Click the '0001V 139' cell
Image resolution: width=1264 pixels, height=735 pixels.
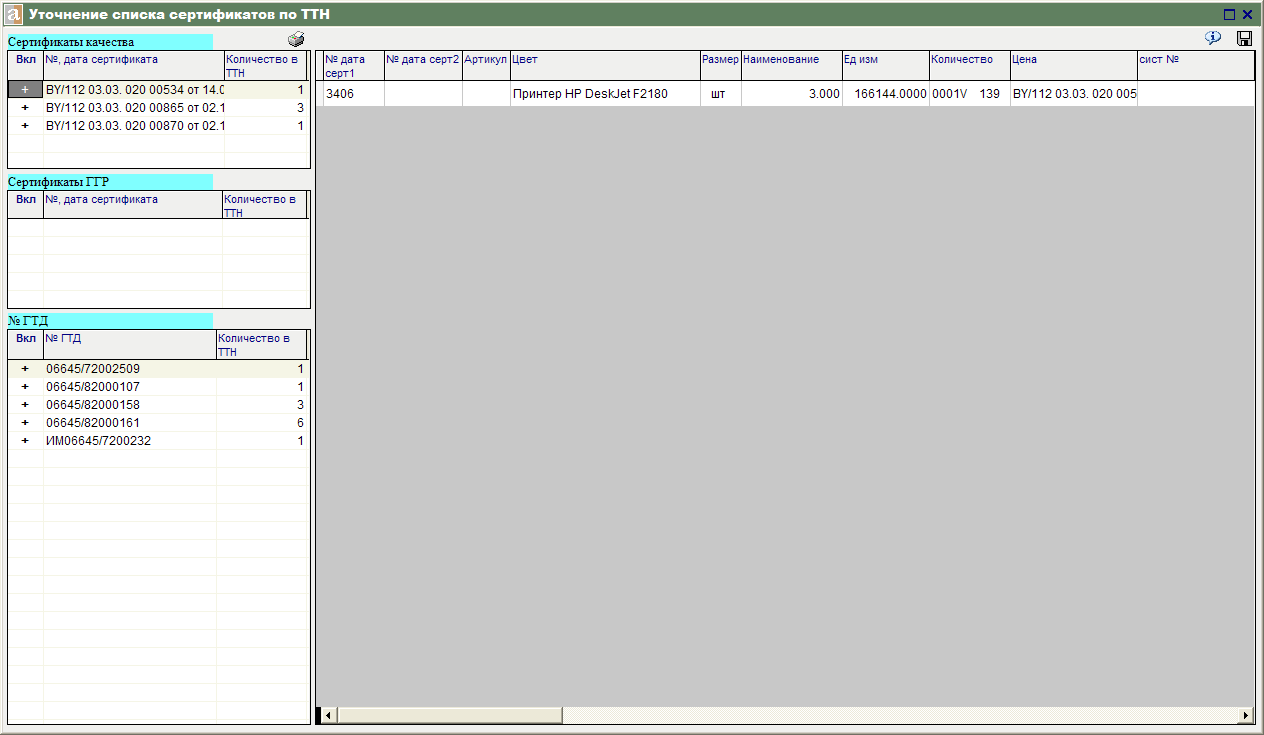click(x=969, y=94)
